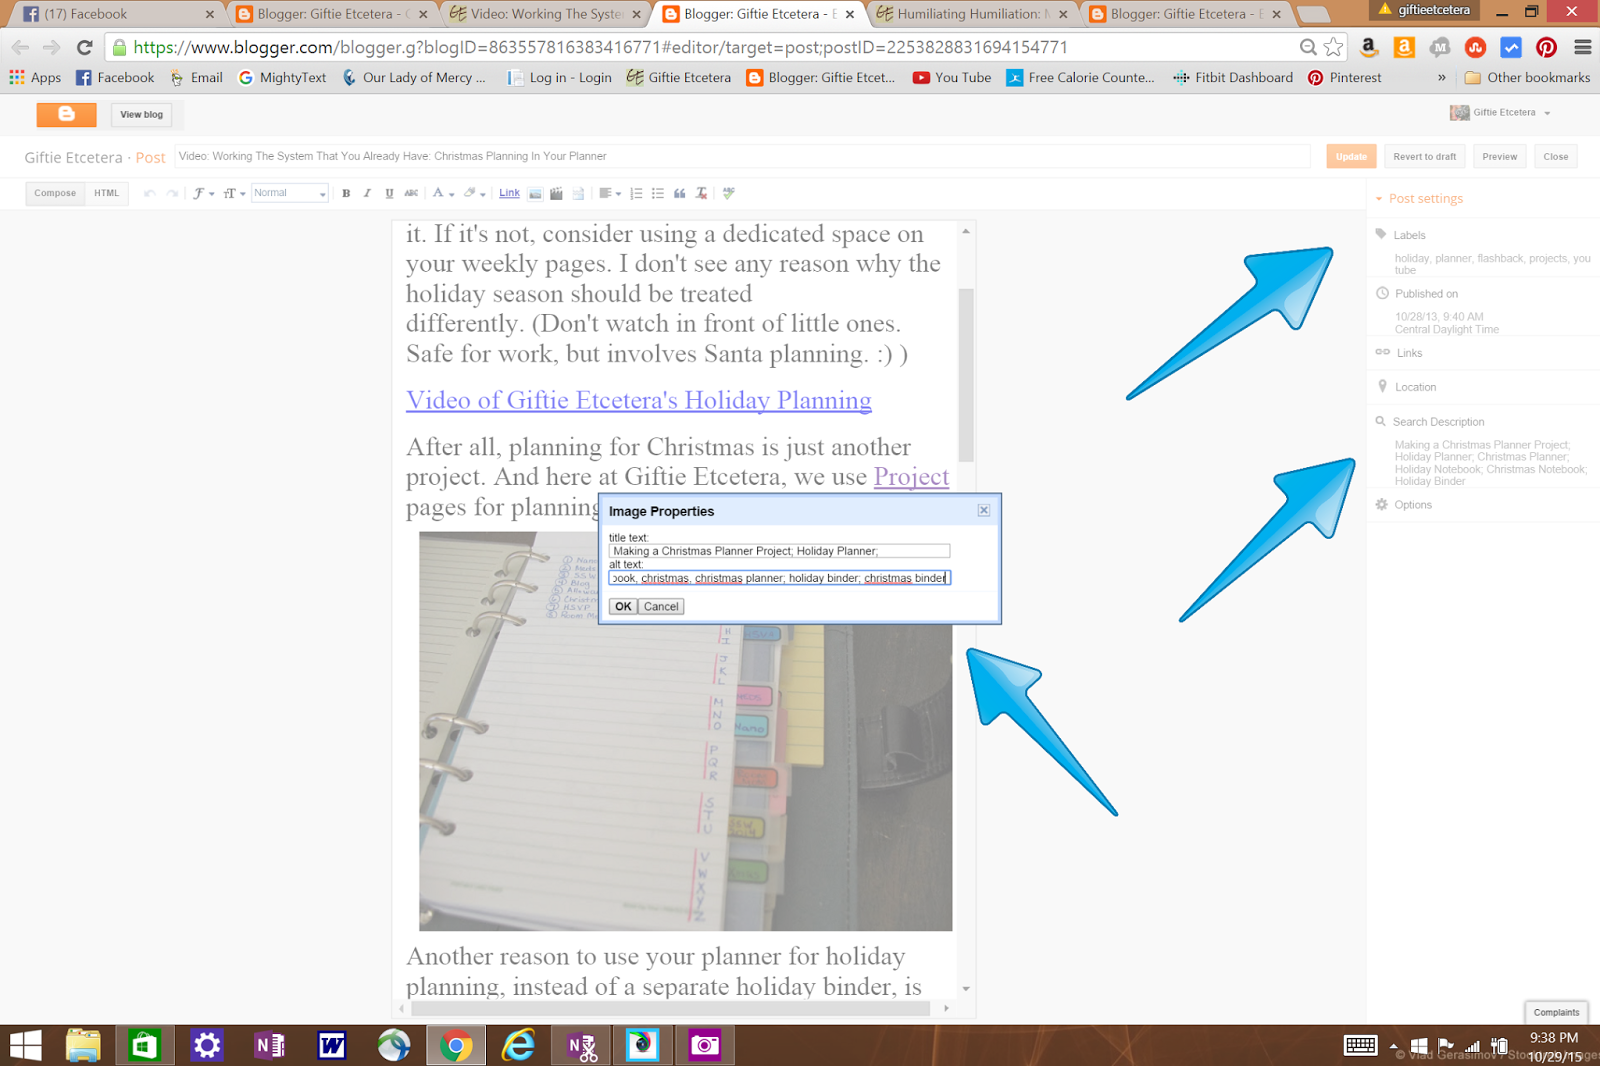The image size is (1600, 1066).
Task: Expand the Options setting
Action: [1404, 505]
